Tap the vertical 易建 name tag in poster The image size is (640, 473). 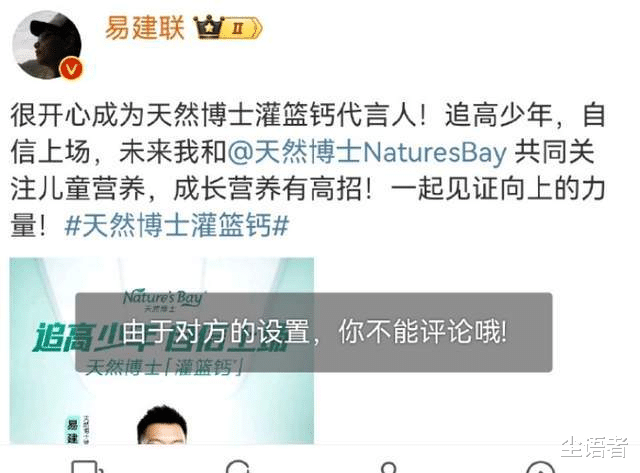[73, 430]
